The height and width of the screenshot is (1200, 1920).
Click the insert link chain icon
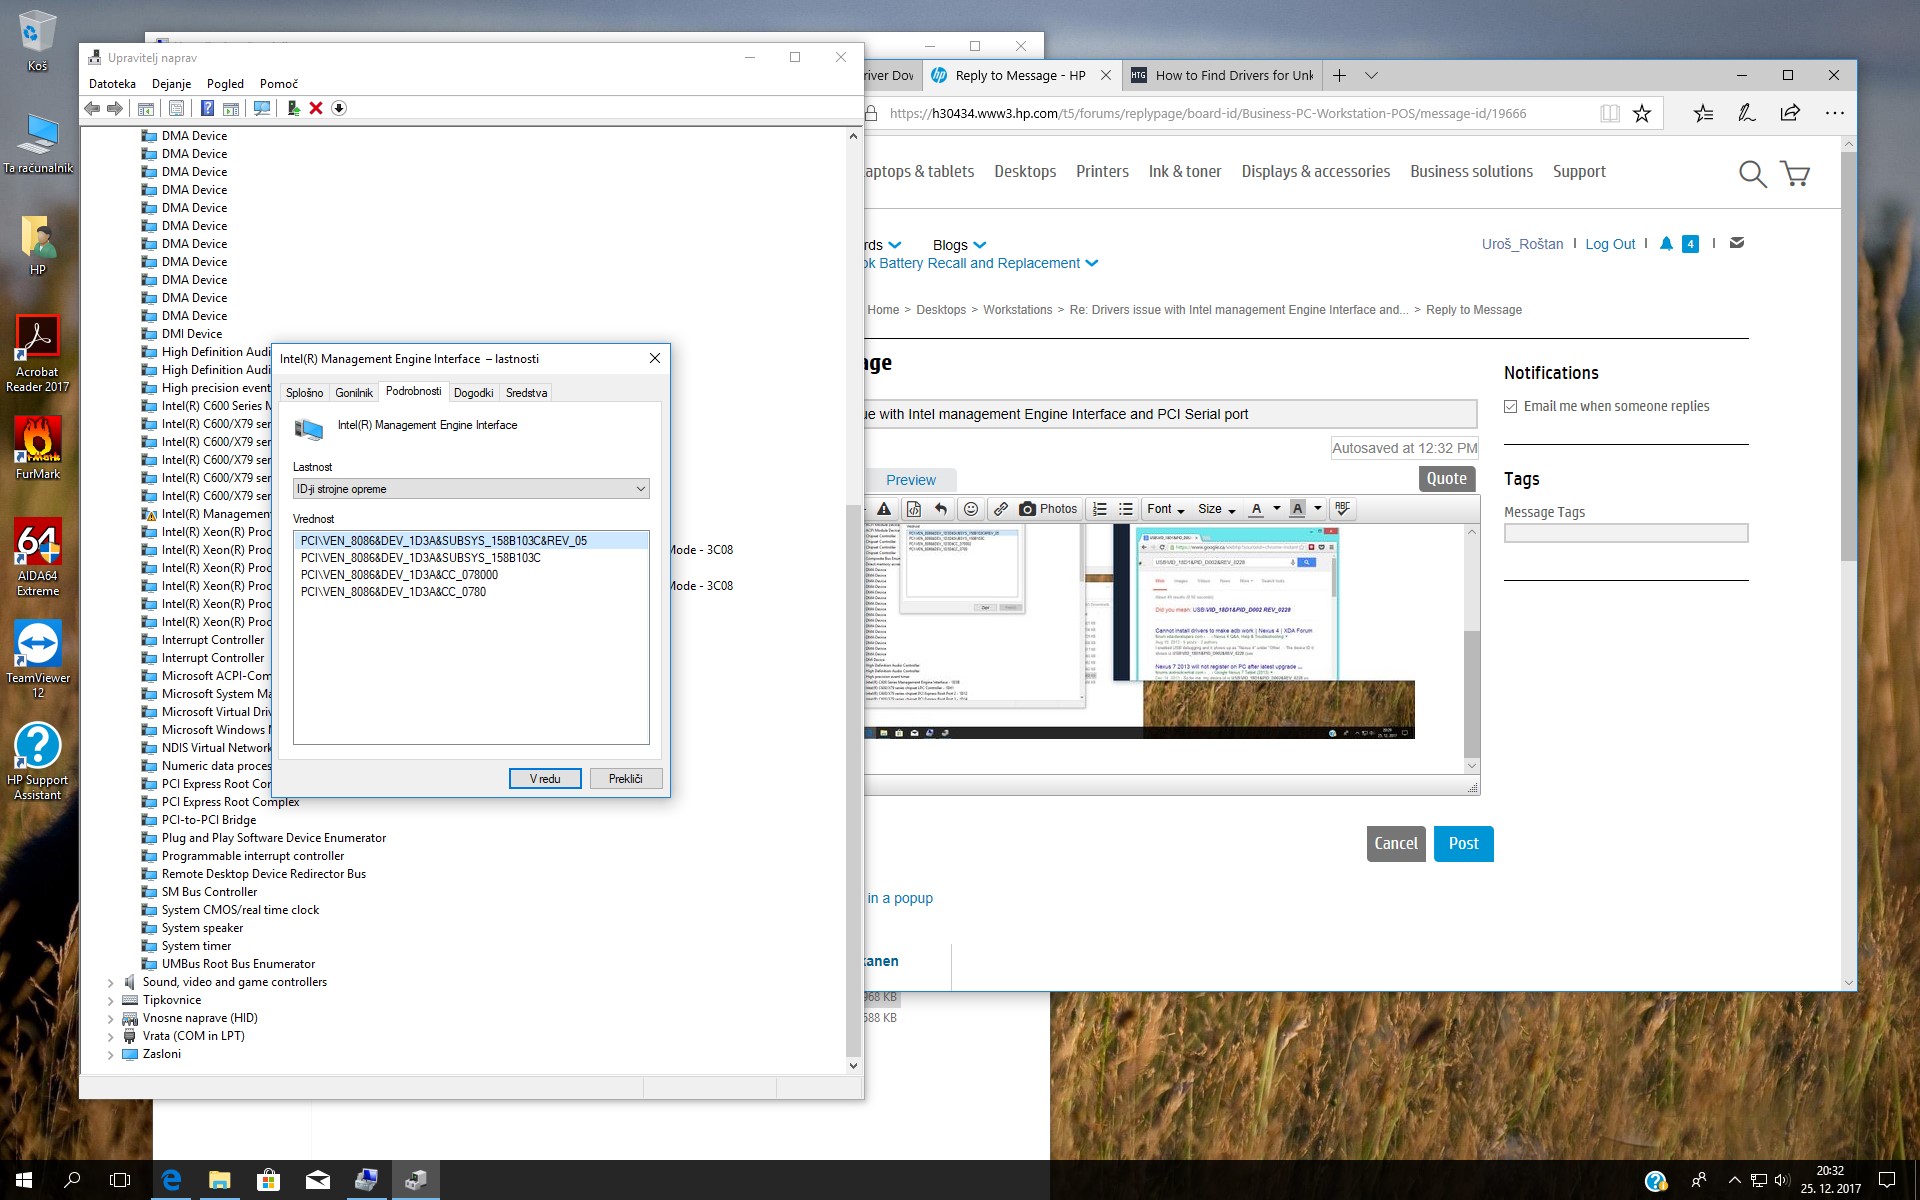(x=1000, y=509)
